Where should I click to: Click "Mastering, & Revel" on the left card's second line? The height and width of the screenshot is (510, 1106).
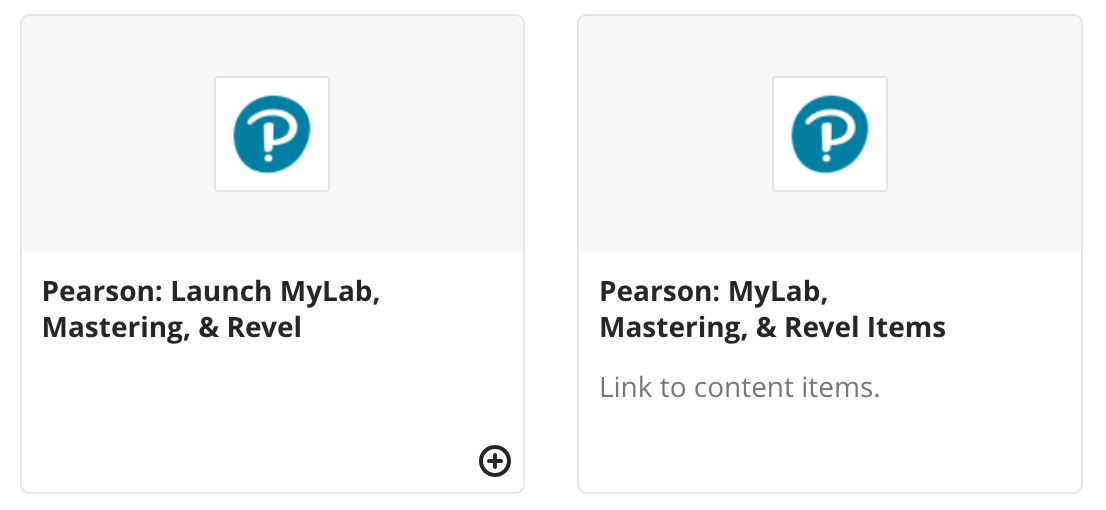pos(172,327)
